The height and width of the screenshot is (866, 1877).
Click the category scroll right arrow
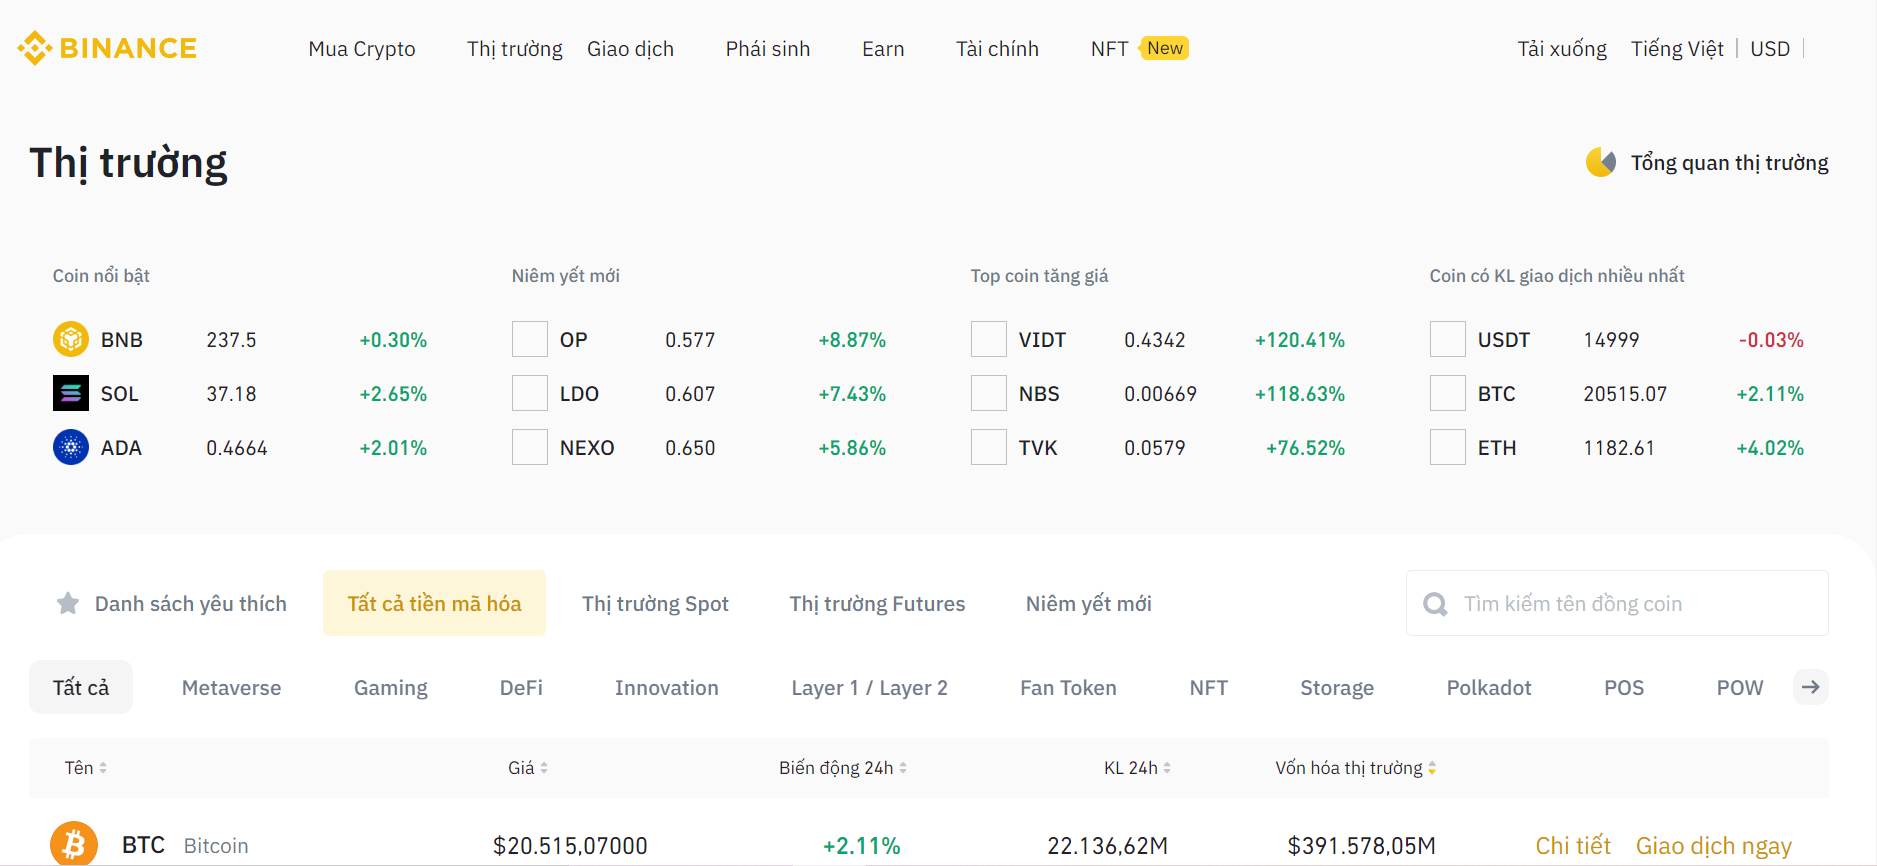pos(1811,687)
